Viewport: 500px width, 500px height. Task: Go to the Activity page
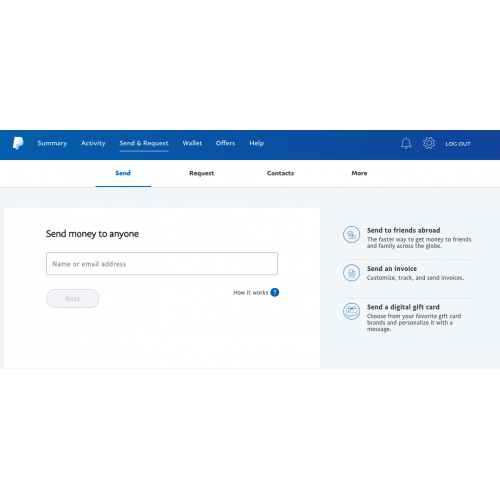(x=93, y=143)
